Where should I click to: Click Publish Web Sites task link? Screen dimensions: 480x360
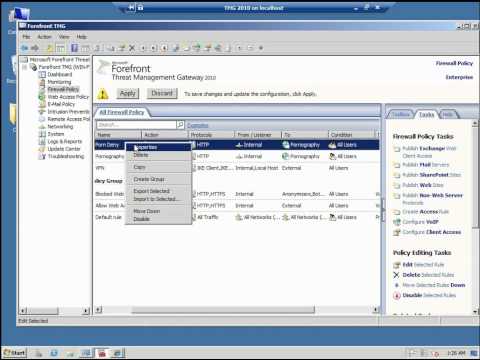(423, 185)
